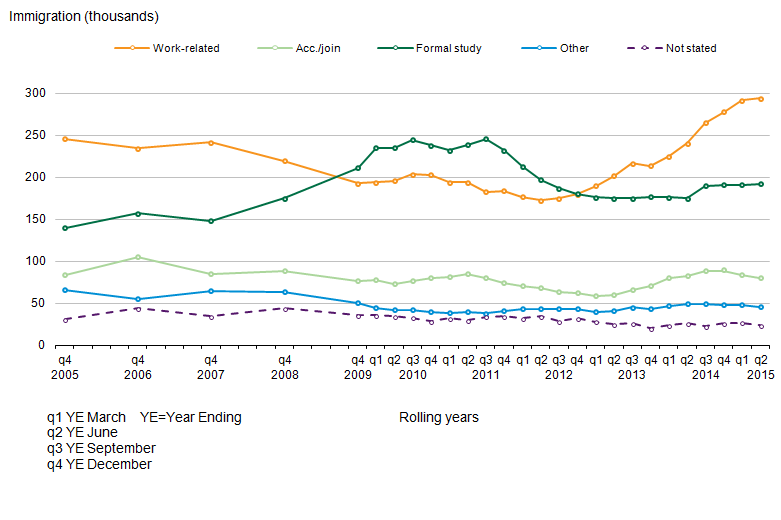
Task: Select the Other legend label
Action: click(x=574, y=48)
